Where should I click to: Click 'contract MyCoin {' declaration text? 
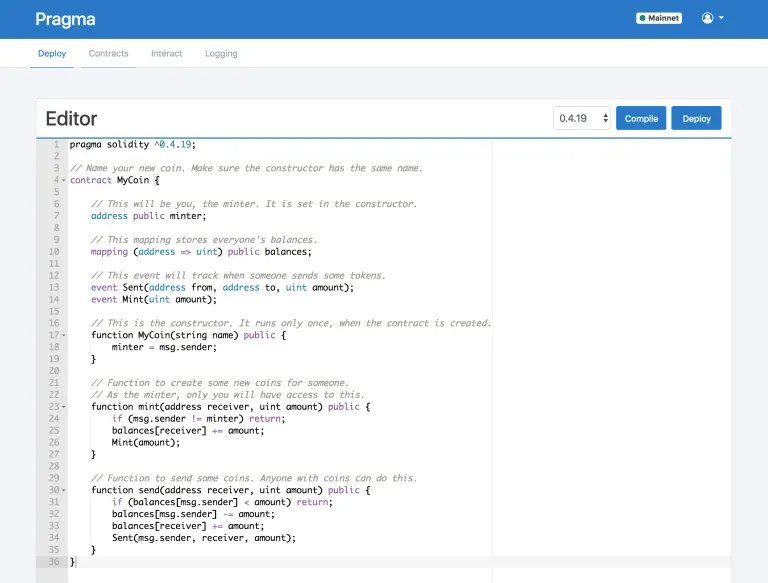point(115,180)
